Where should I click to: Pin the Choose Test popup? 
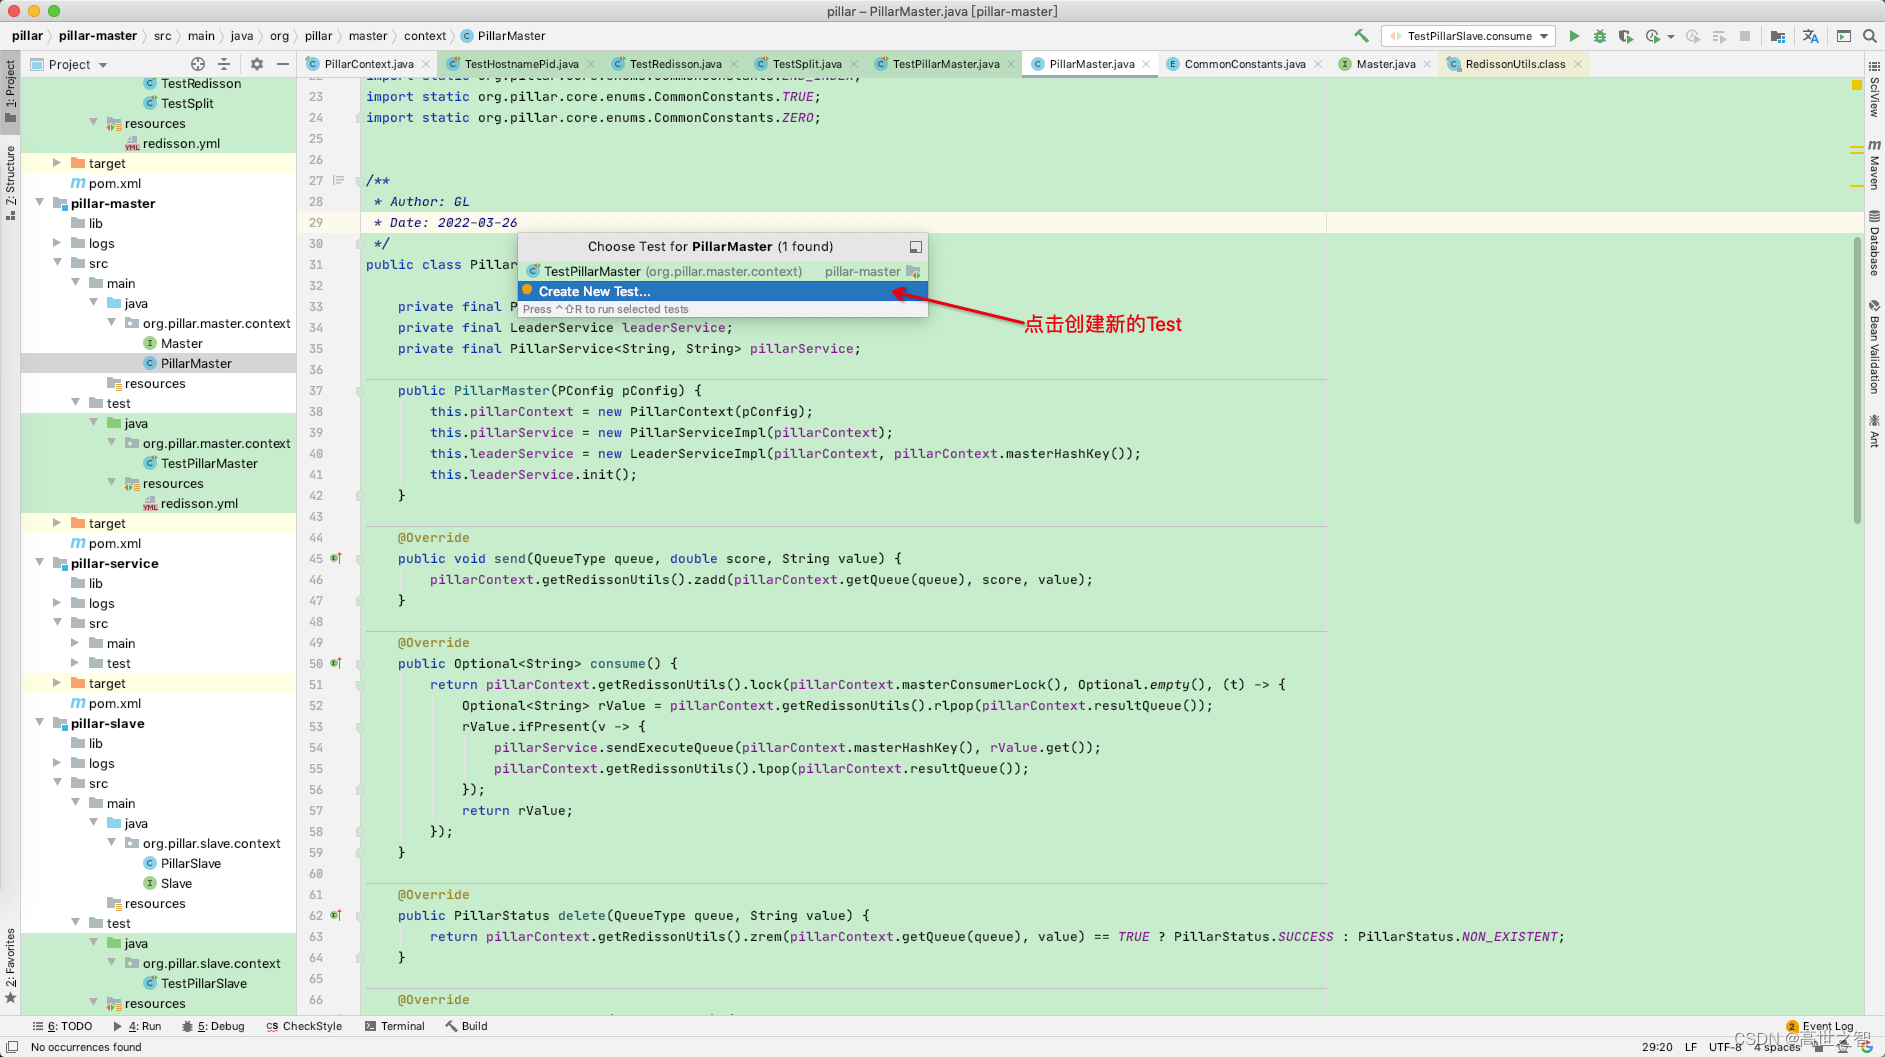pyautogui.click(x=915, y=247)
